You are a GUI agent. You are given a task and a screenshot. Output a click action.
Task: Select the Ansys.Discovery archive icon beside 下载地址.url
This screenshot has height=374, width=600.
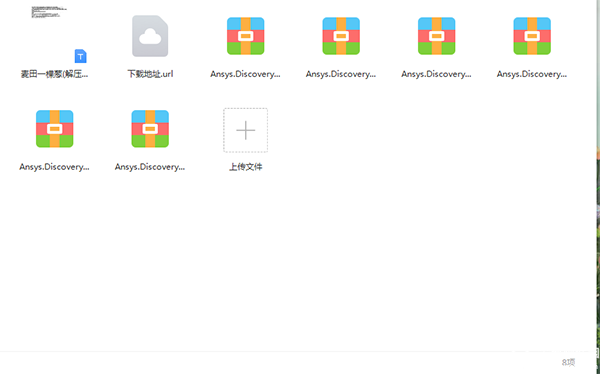point(245,36)
